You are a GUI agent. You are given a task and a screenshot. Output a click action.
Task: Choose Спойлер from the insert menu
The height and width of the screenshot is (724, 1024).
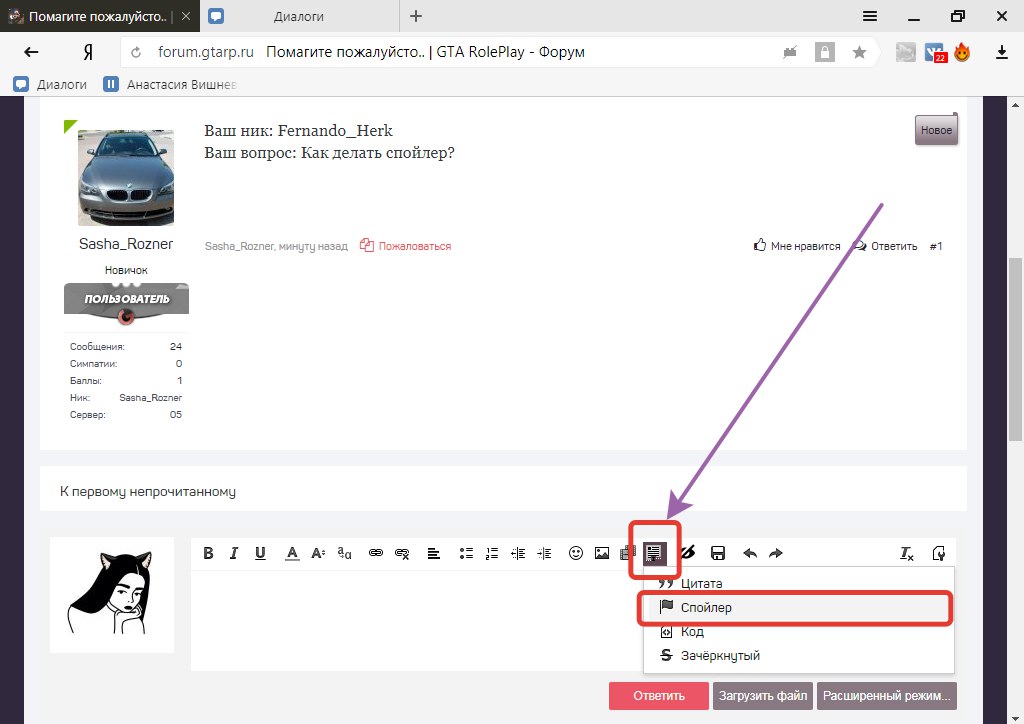(x=799, y=607)
